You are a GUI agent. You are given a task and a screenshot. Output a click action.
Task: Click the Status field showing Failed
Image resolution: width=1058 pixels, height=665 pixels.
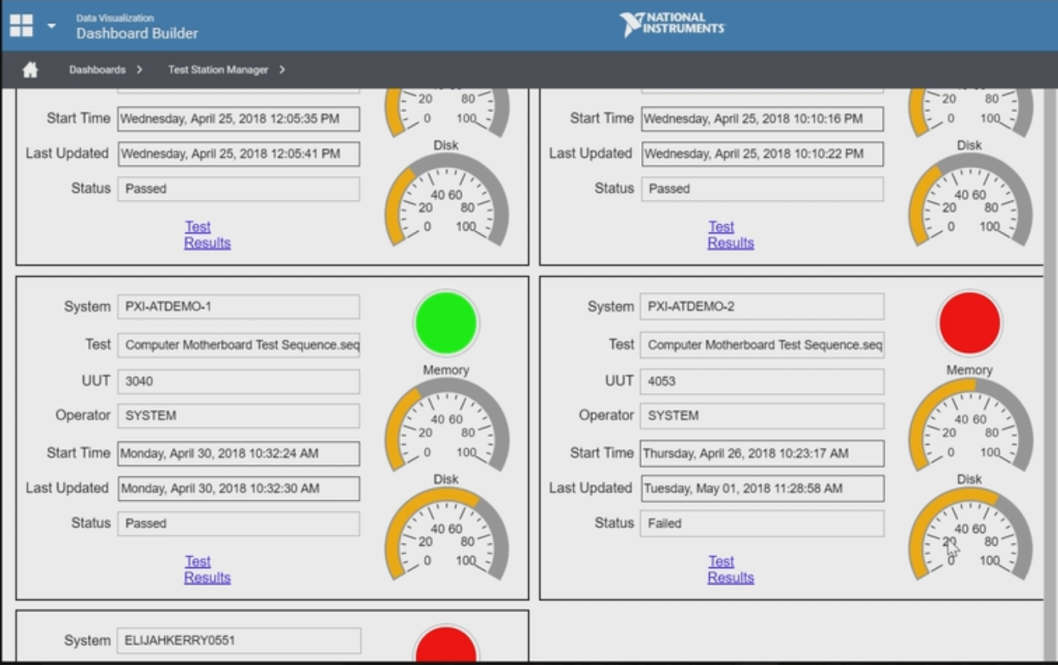(x=761, y=523)
